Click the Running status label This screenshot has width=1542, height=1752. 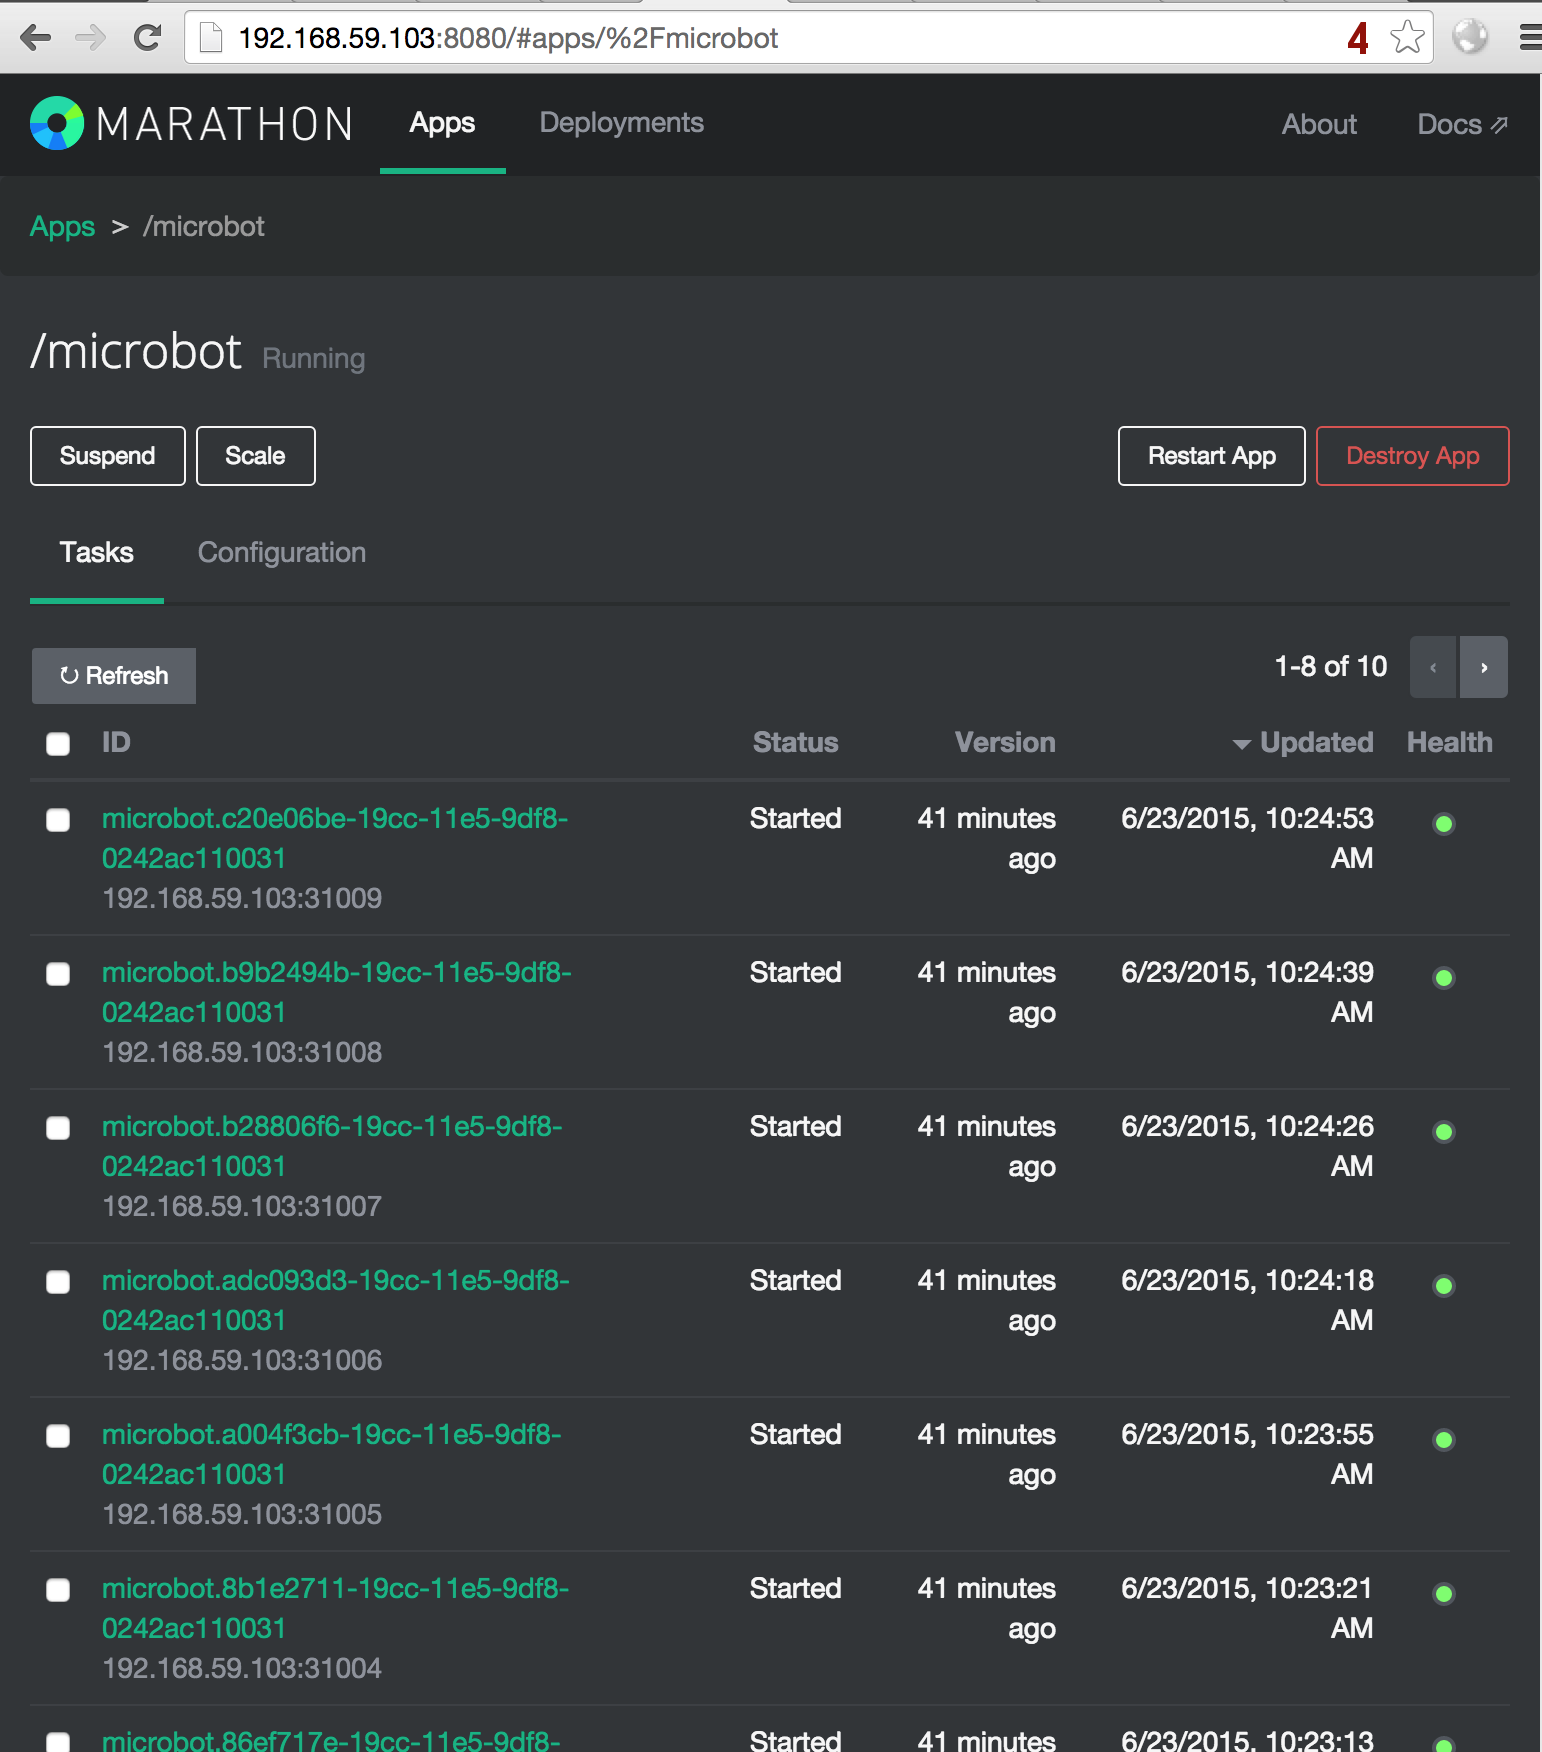314,358
